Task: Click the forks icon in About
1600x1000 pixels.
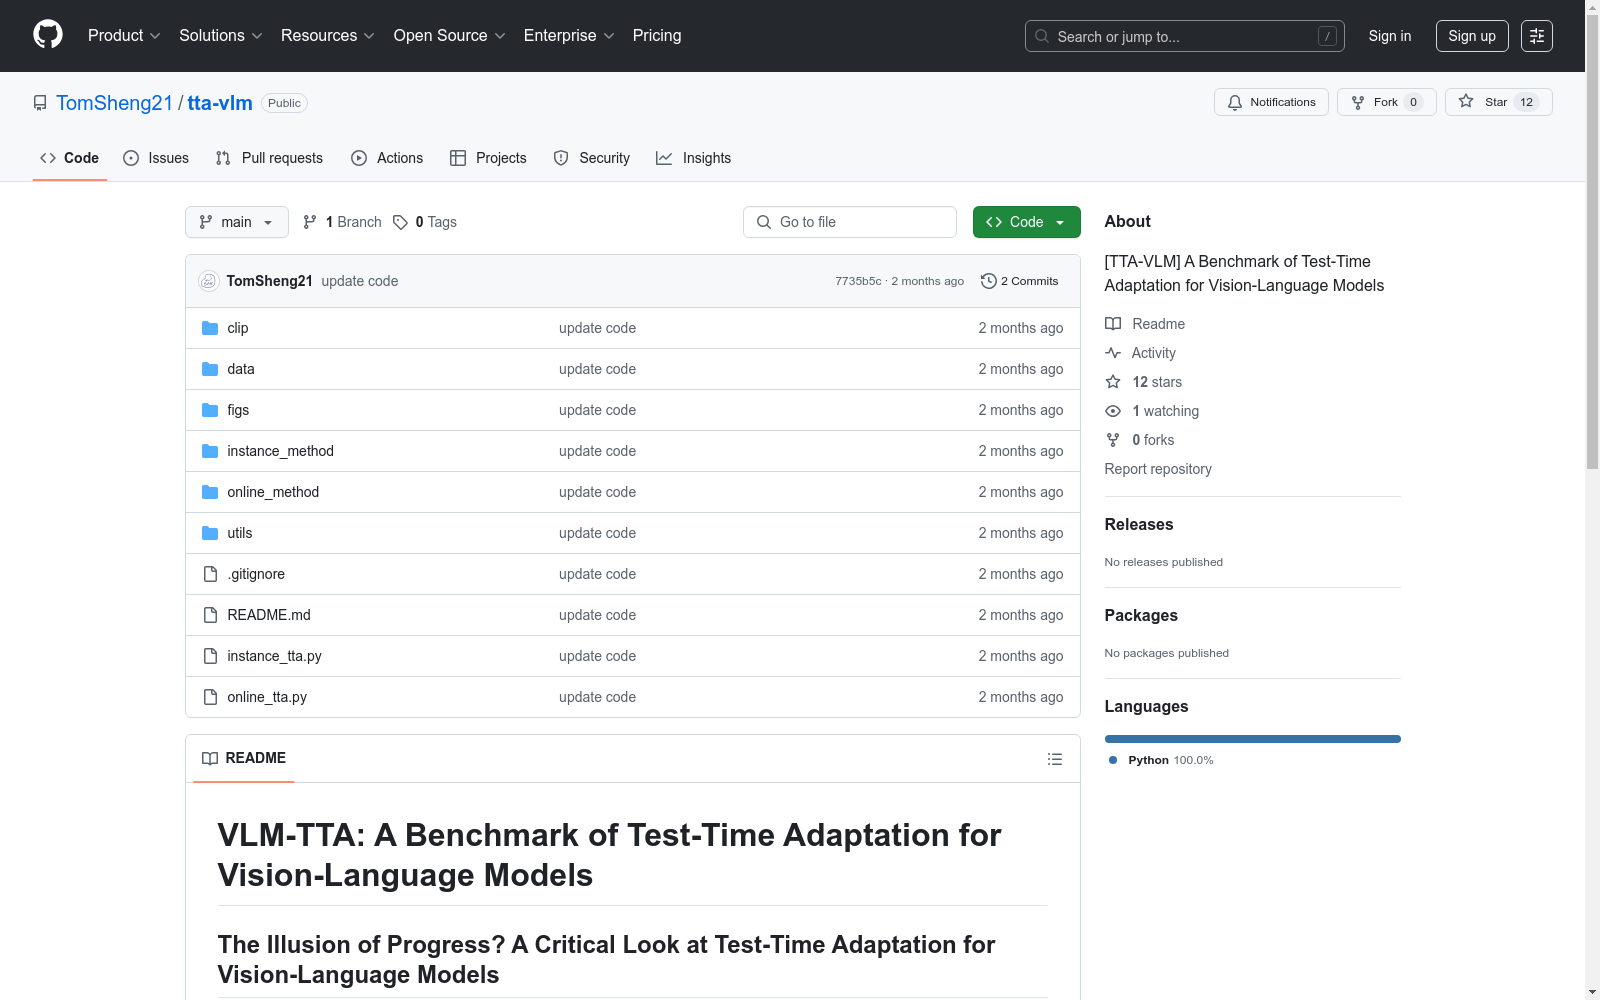Action: click(x=1113, y=440)
